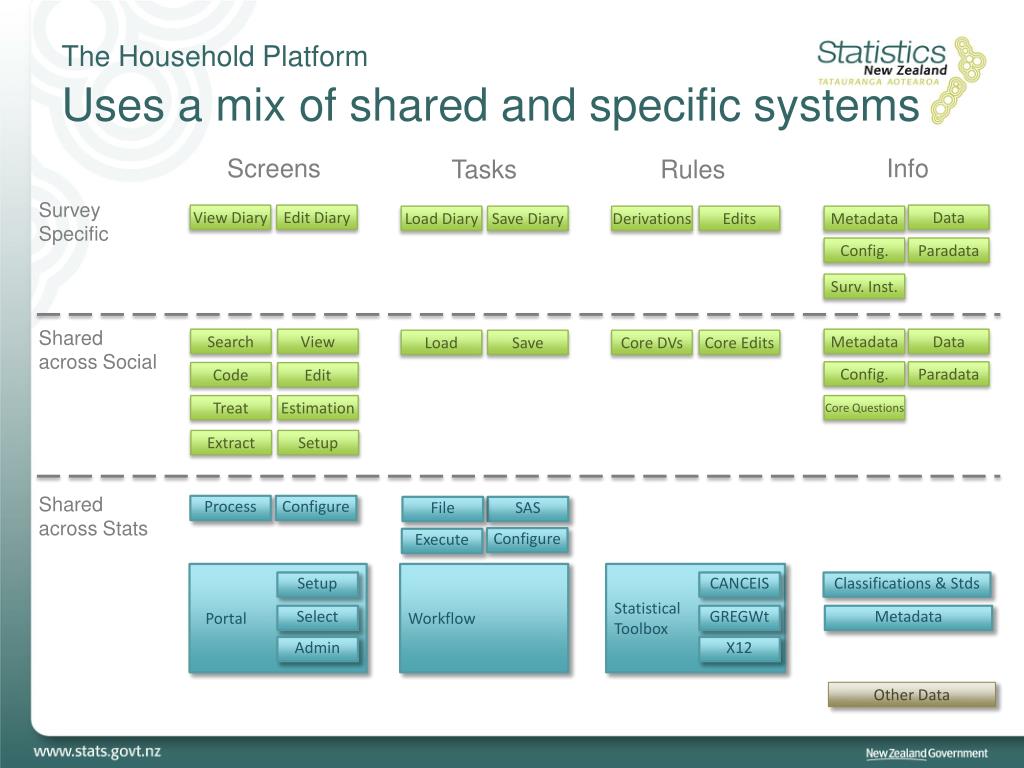Viewport: 1024px width, 768px height.
Task: Select the green Setup box beside Extract
Action: [x=317, y=443]
